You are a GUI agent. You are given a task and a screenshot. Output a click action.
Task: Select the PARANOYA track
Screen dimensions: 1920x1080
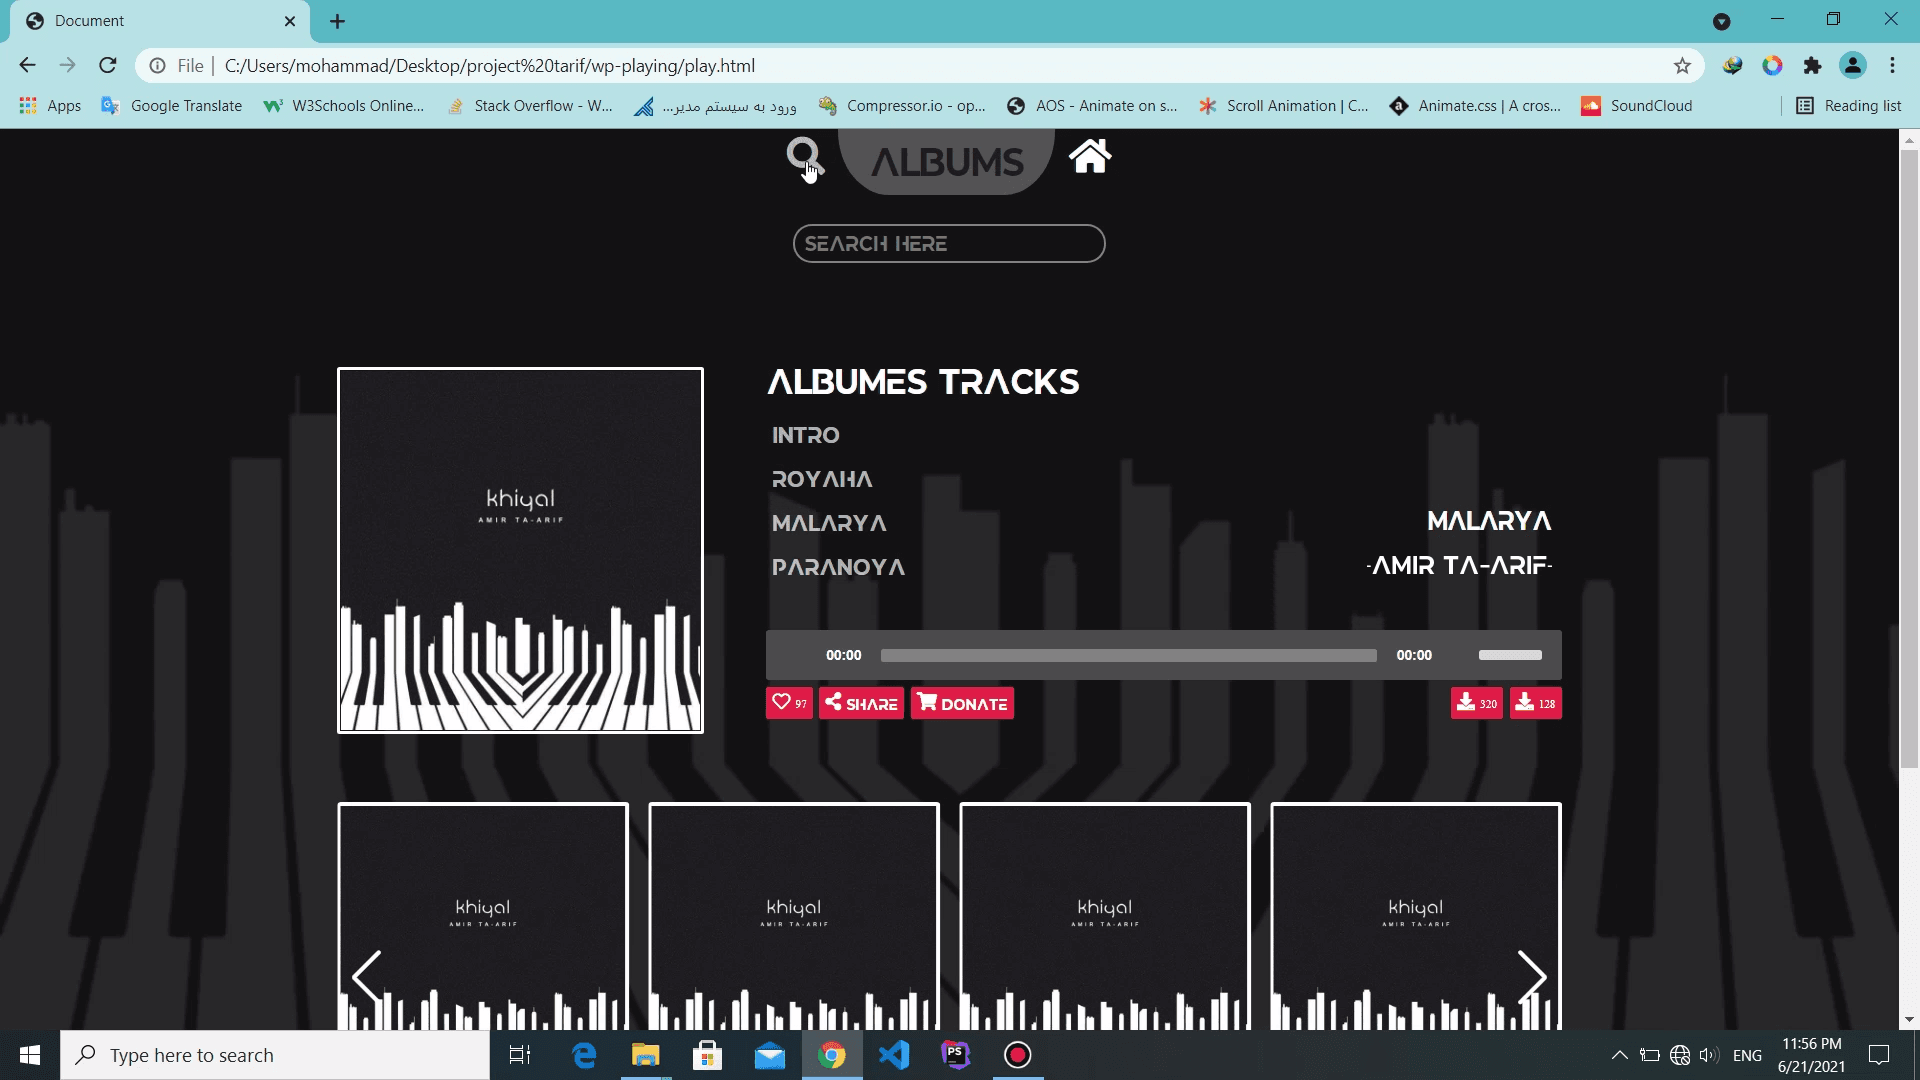pos(837,567)
